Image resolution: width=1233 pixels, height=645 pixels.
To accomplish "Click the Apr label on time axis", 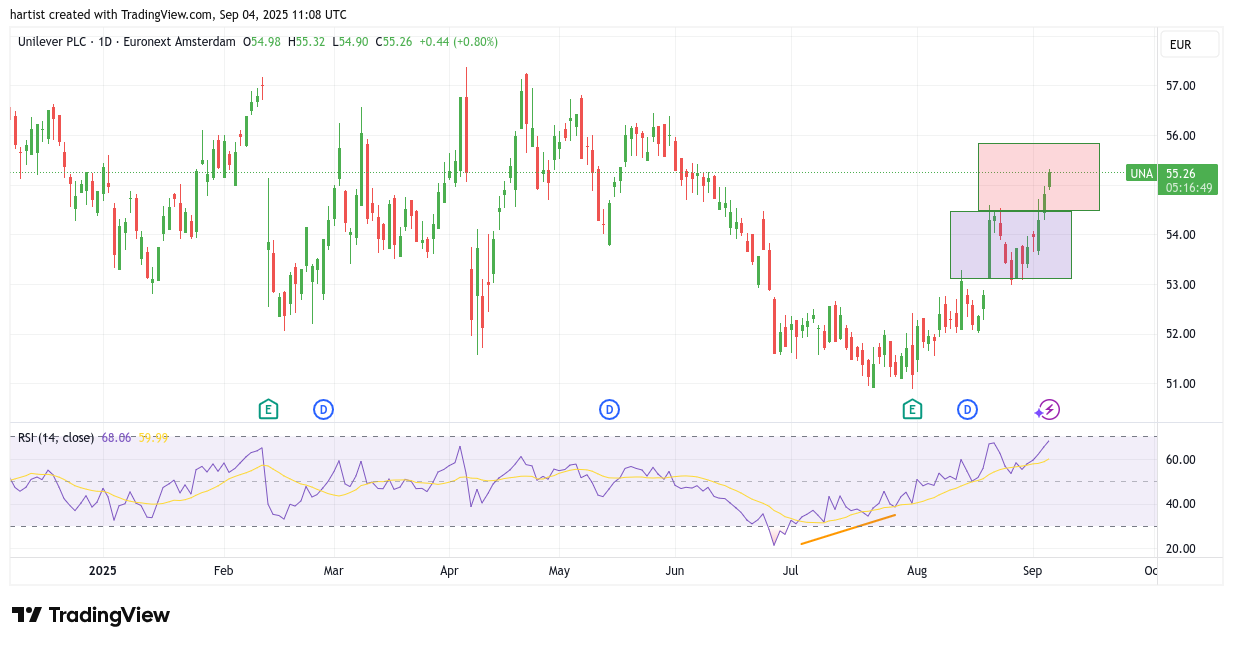I will coord(449,571).
